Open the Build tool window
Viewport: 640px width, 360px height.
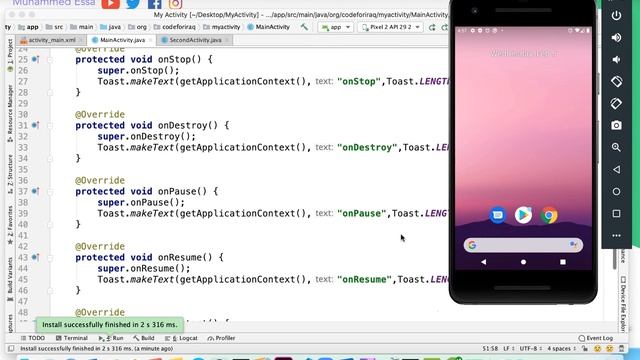(144, 338)
